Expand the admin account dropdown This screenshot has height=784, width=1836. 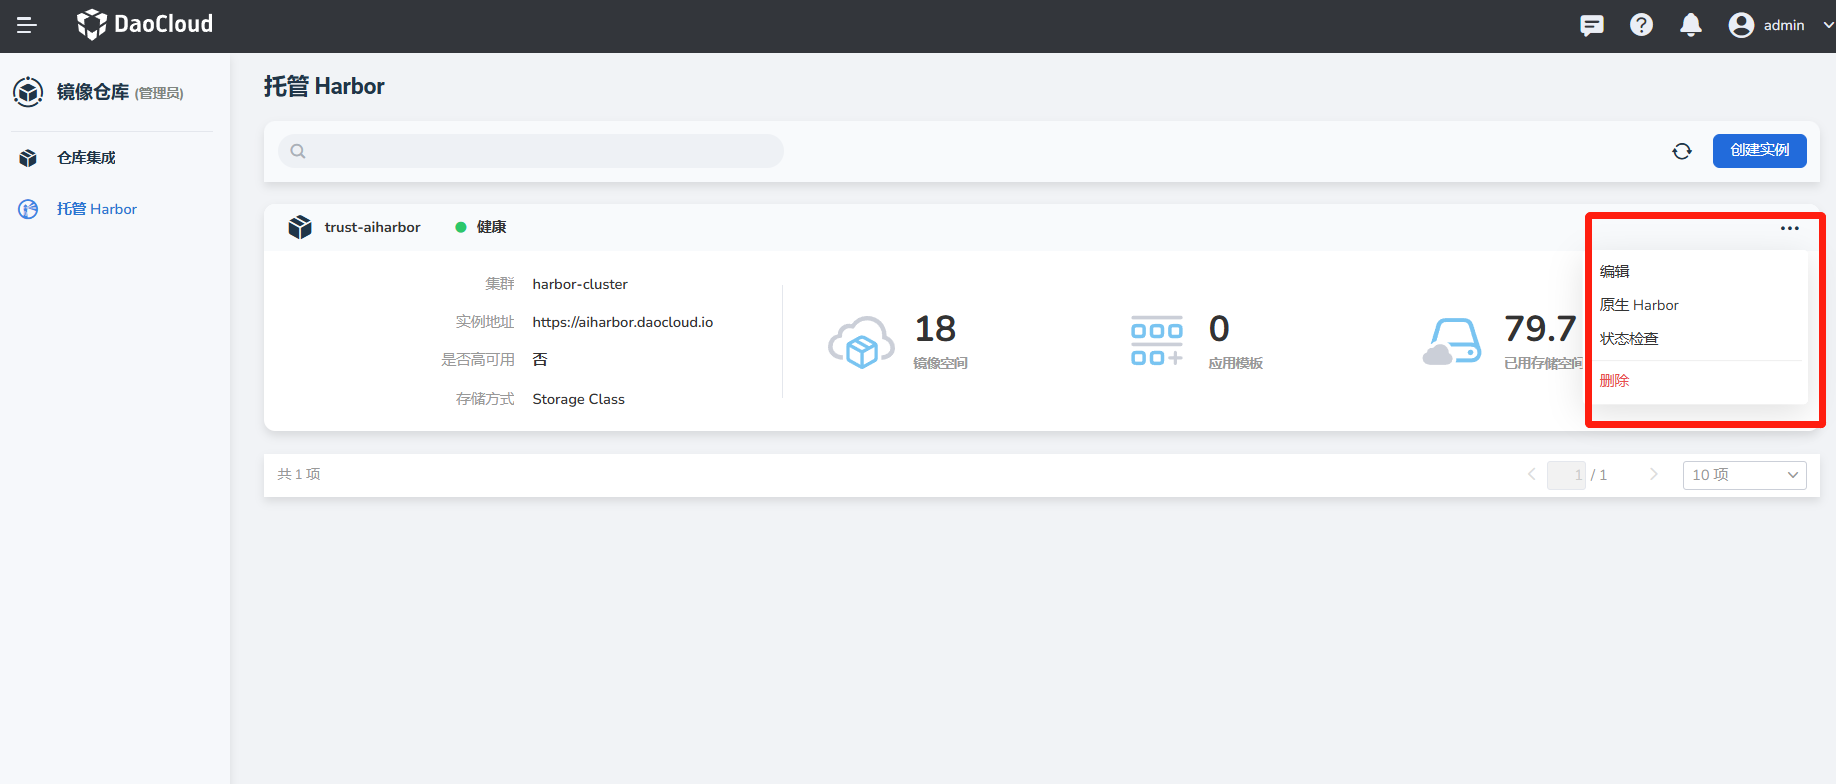click(1828, 25)
